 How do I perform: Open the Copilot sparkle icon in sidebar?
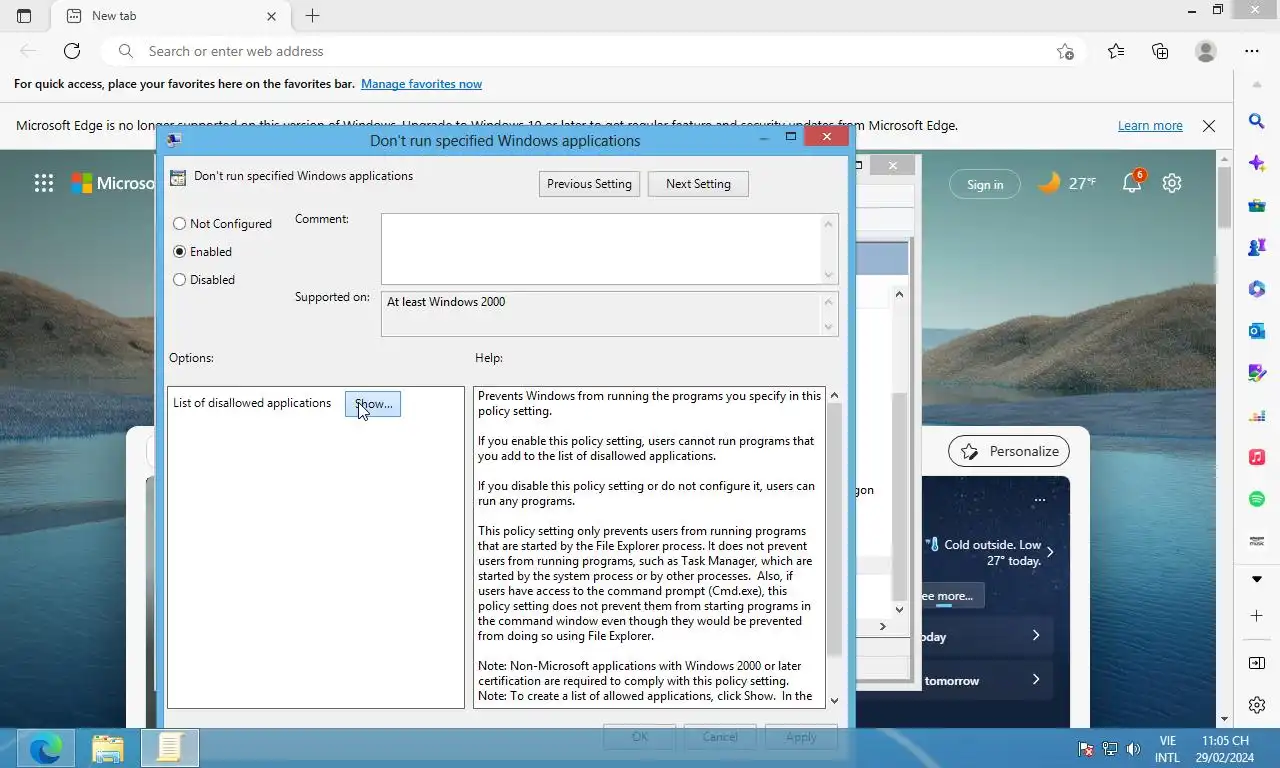tap(1257, 163)
